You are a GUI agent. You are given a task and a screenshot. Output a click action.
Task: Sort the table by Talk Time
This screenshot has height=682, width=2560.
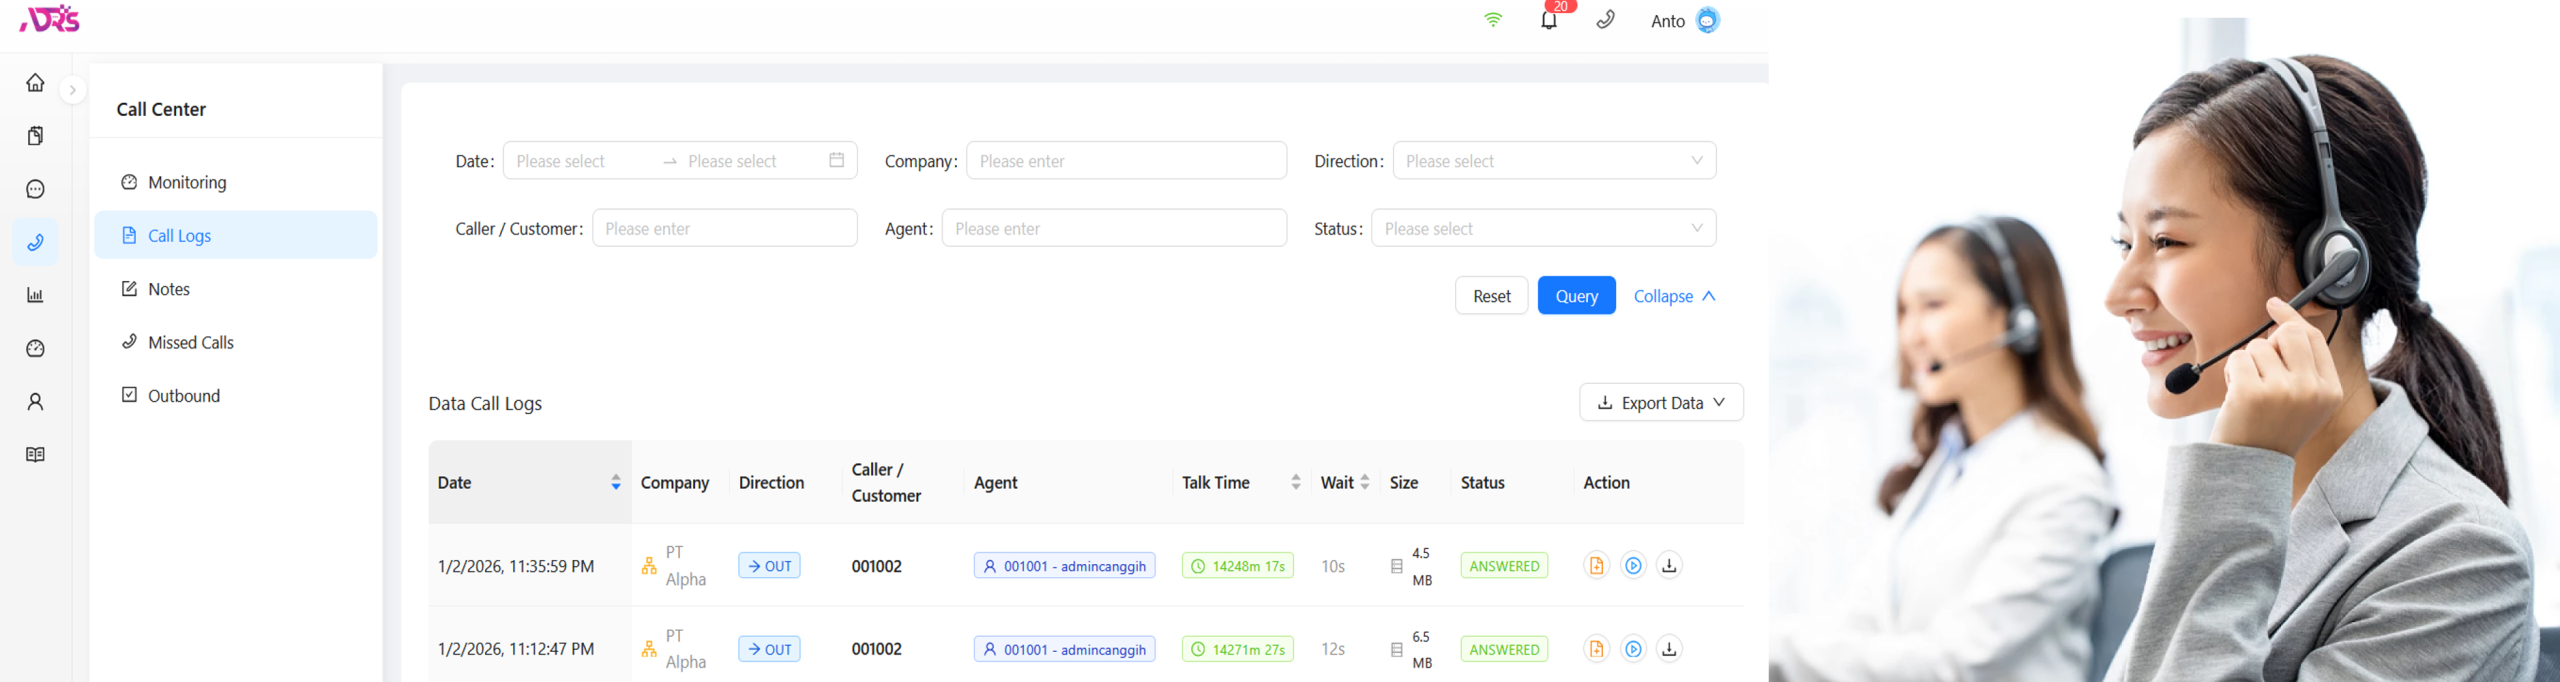tap(1295, 482)
